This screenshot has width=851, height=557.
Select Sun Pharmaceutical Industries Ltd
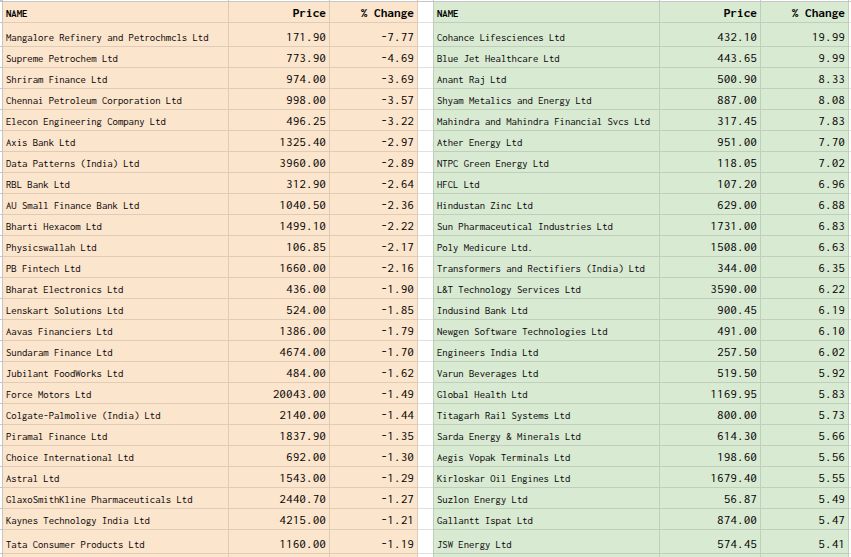click(x=524, y=226)
